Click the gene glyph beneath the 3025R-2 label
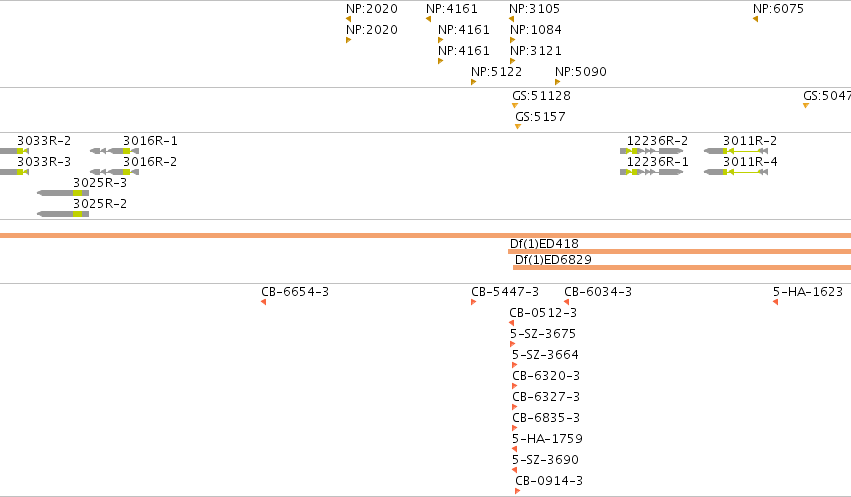The image size is (851, 497). (x=63, y=214)
